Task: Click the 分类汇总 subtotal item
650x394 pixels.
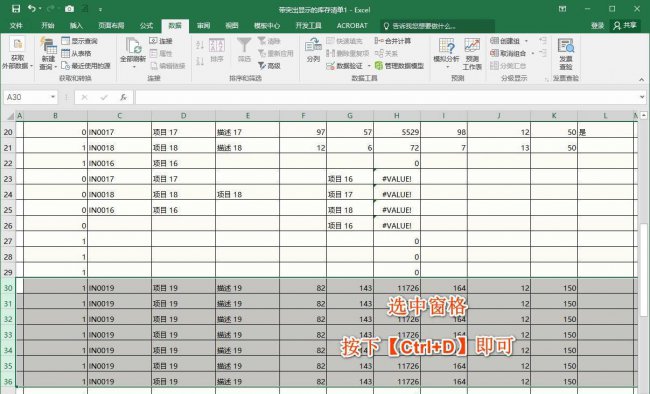Action: pyautogui.click(x=508, y=66)
